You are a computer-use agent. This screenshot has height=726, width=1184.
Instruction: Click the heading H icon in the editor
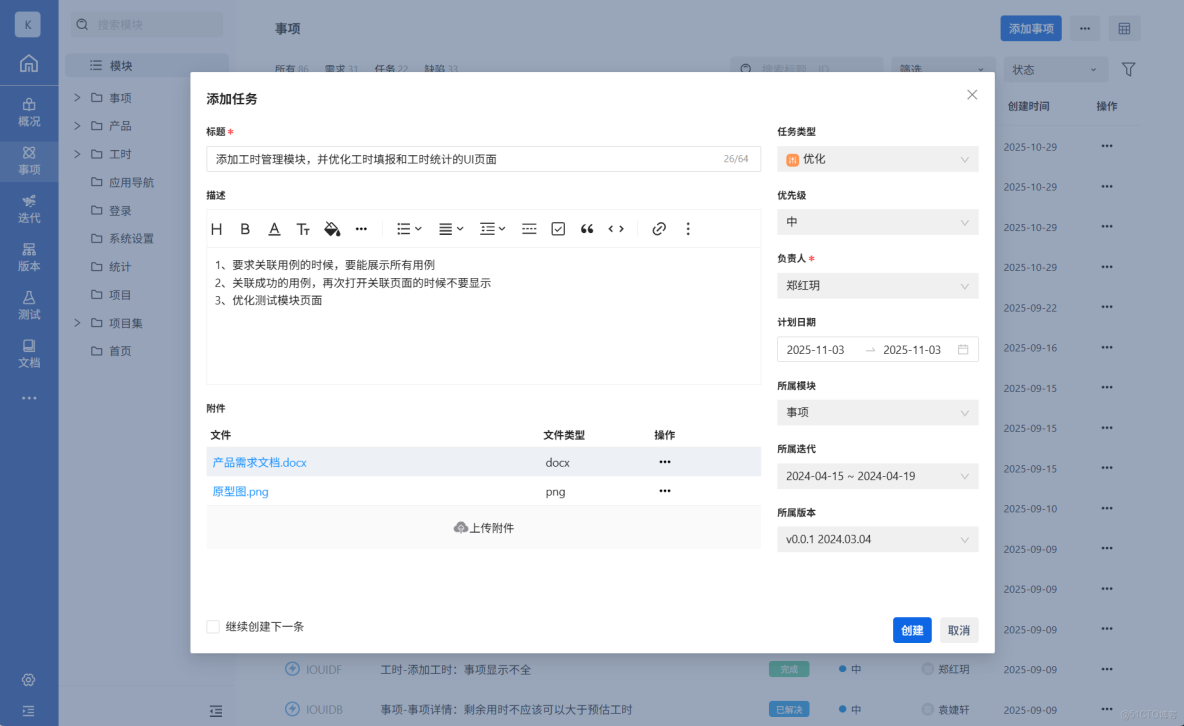point(216,228)
